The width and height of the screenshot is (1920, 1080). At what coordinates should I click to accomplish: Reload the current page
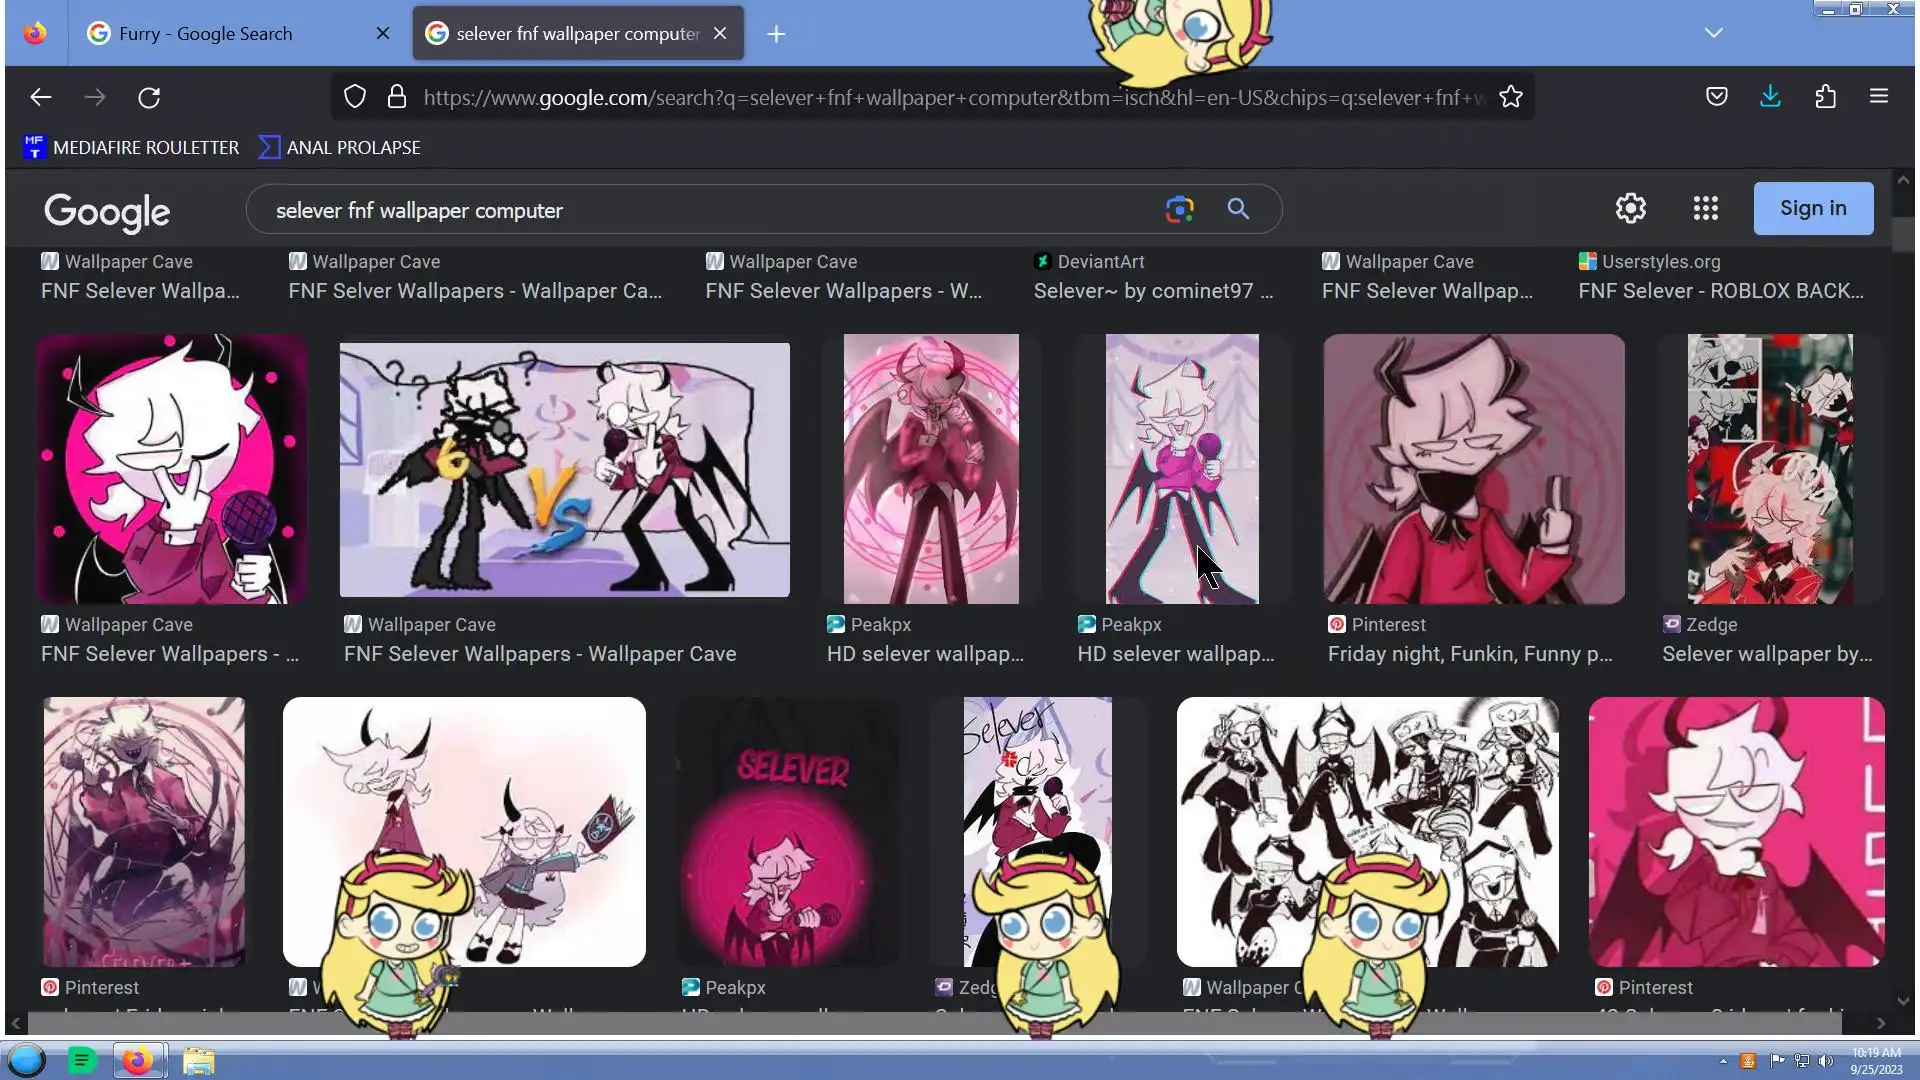(149, 97)
